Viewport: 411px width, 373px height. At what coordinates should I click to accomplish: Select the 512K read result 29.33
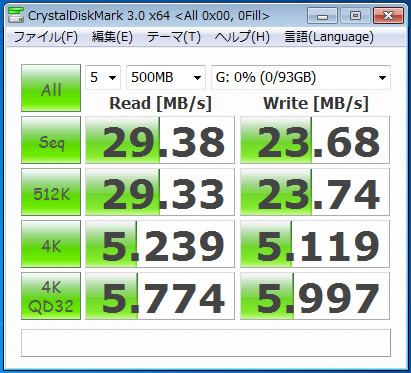[x=160, y=192]
